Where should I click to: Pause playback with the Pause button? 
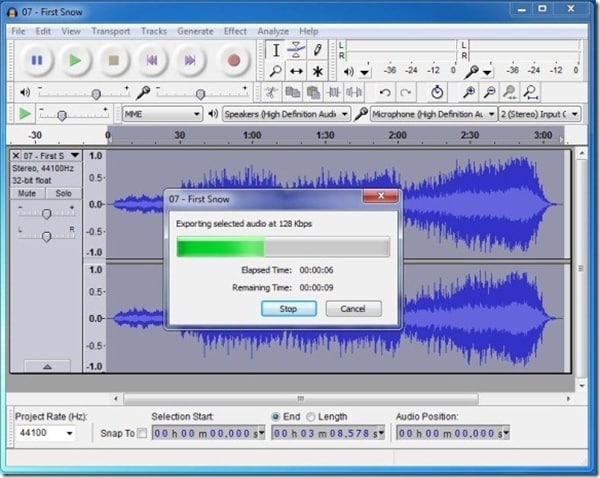click(x=37, y=60)
